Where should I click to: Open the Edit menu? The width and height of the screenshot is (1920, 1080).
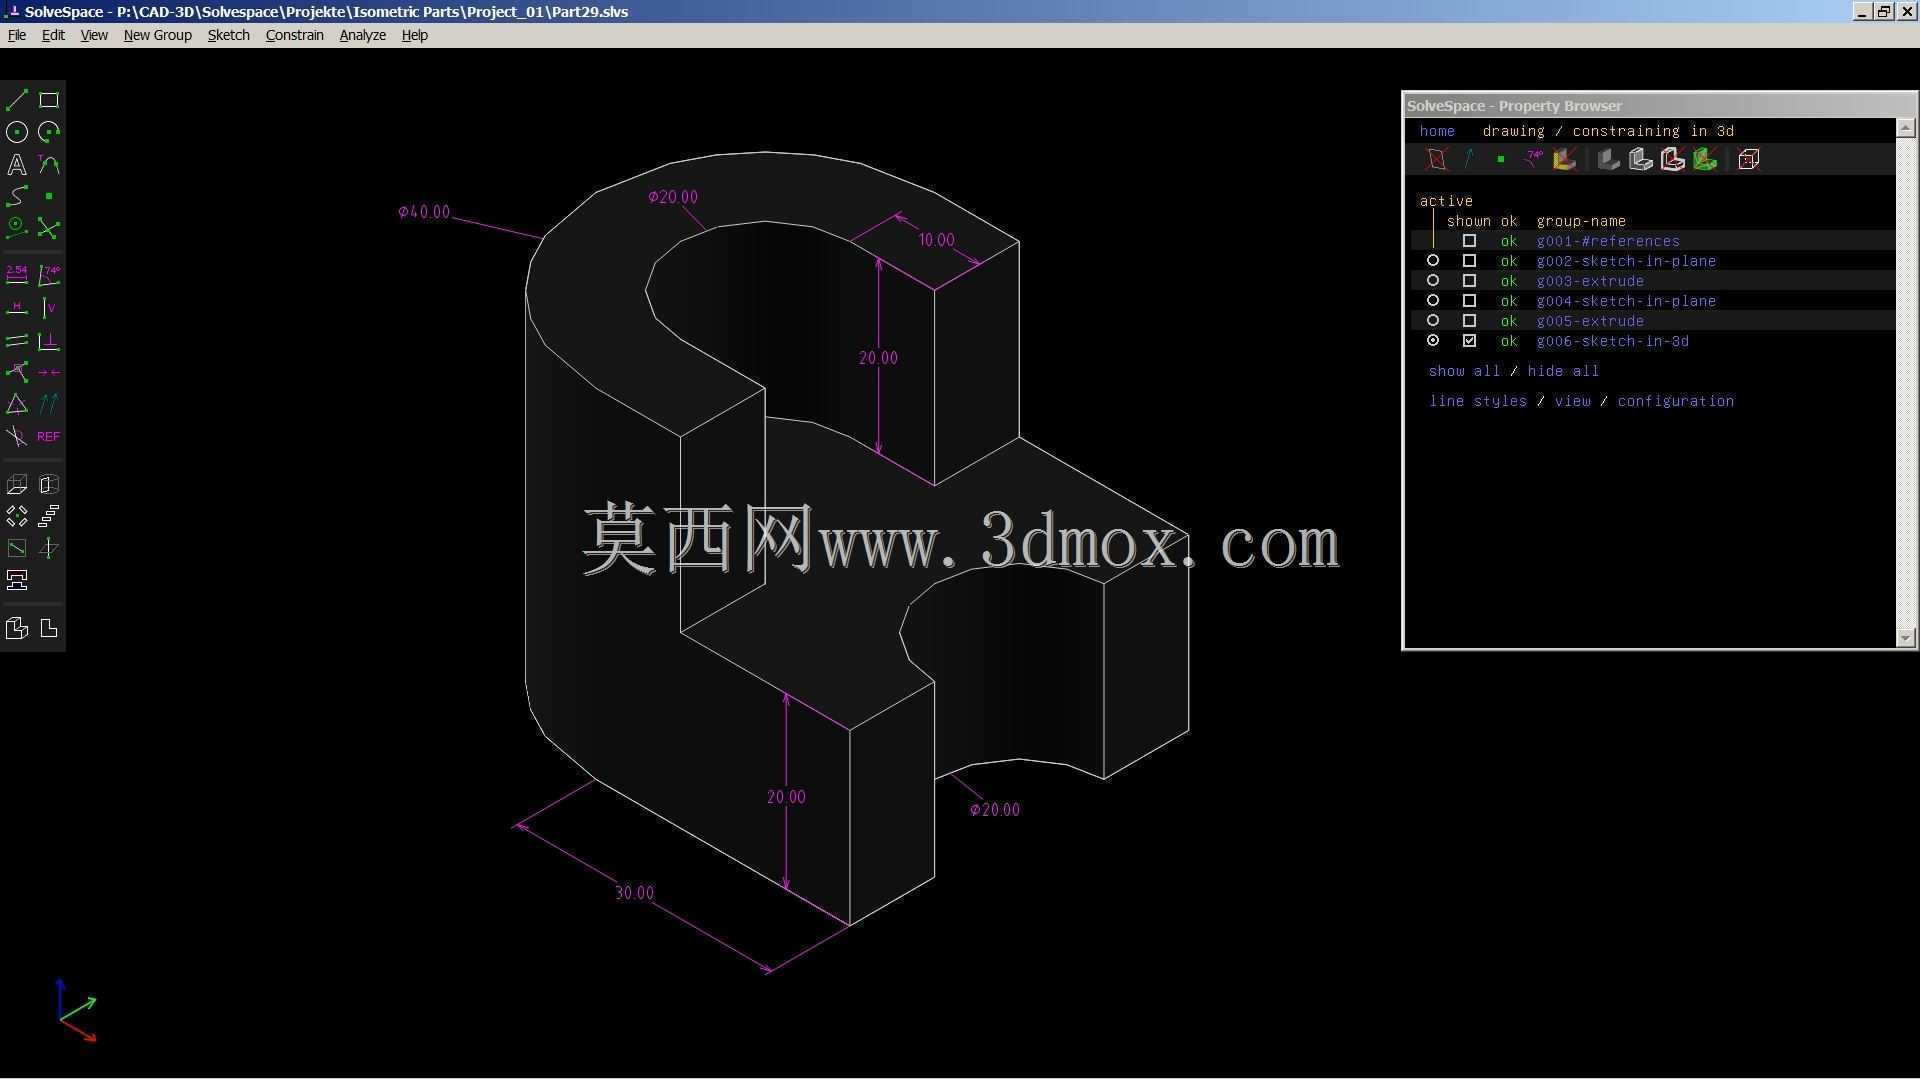(53, 35)
